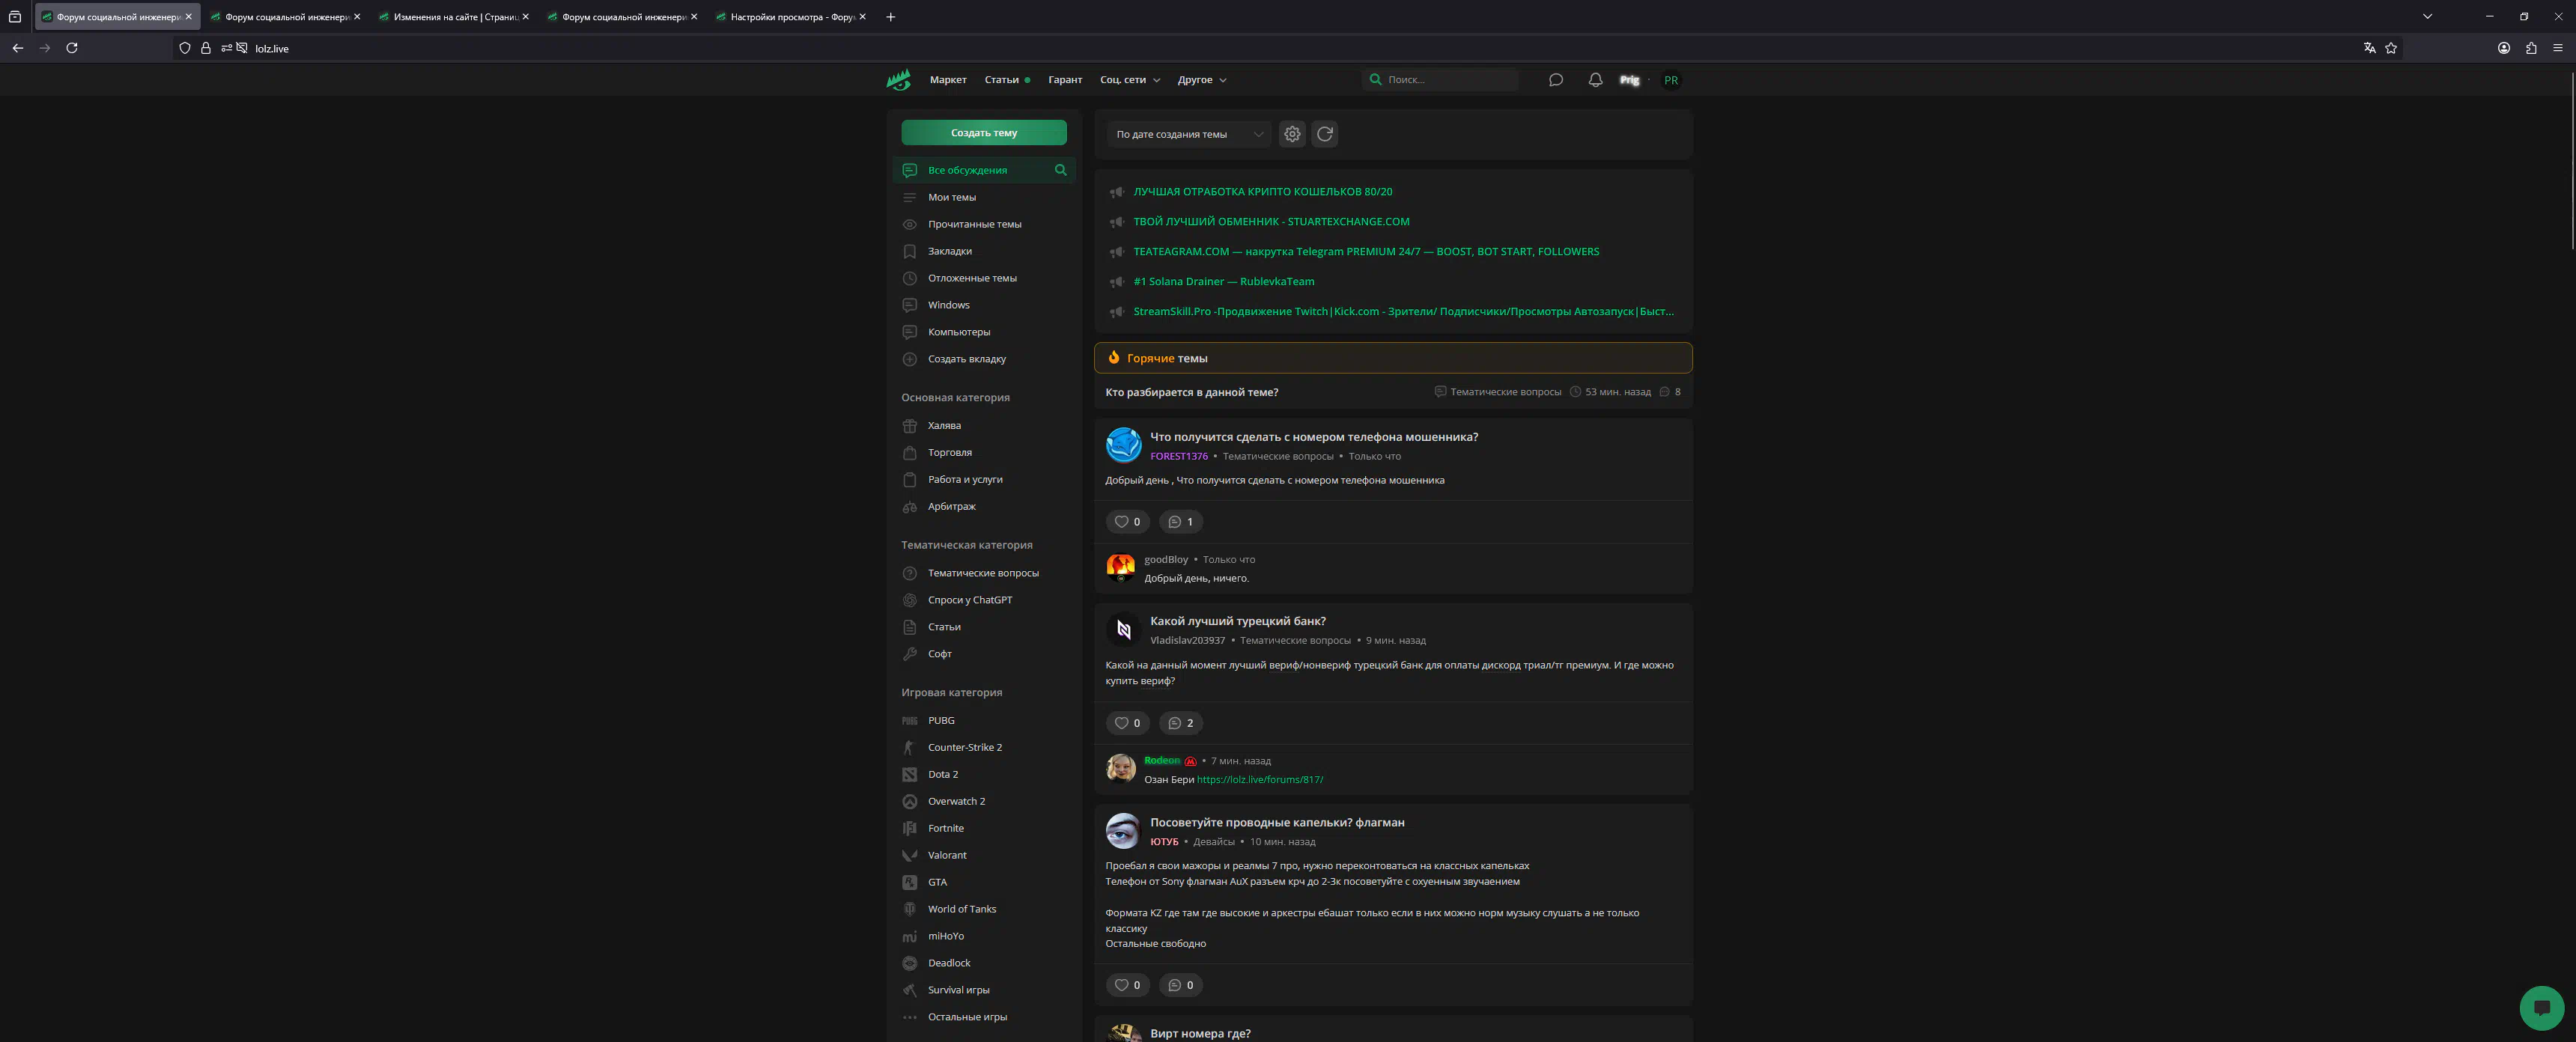2576x1042 pixels.
Task: Refresh the discussion feed
Action: click(1325, 134)
